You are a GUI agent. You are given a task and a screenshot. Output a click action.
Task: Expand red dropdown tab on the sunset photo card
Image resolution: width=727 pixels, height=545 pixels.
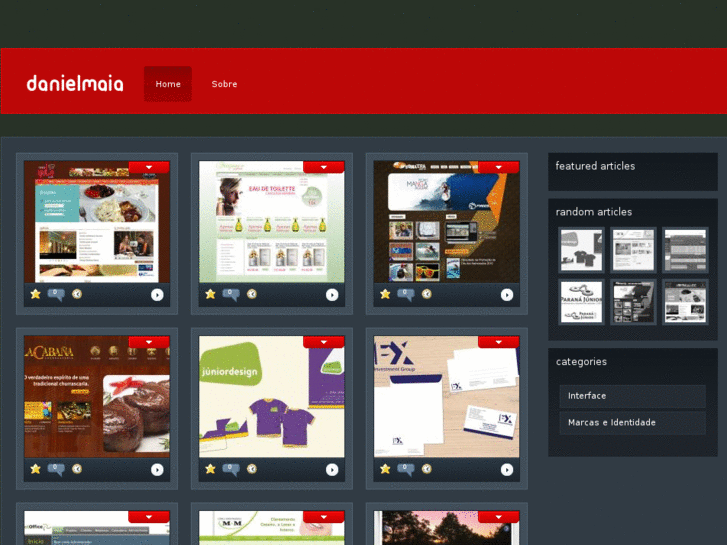coord(498,517)
